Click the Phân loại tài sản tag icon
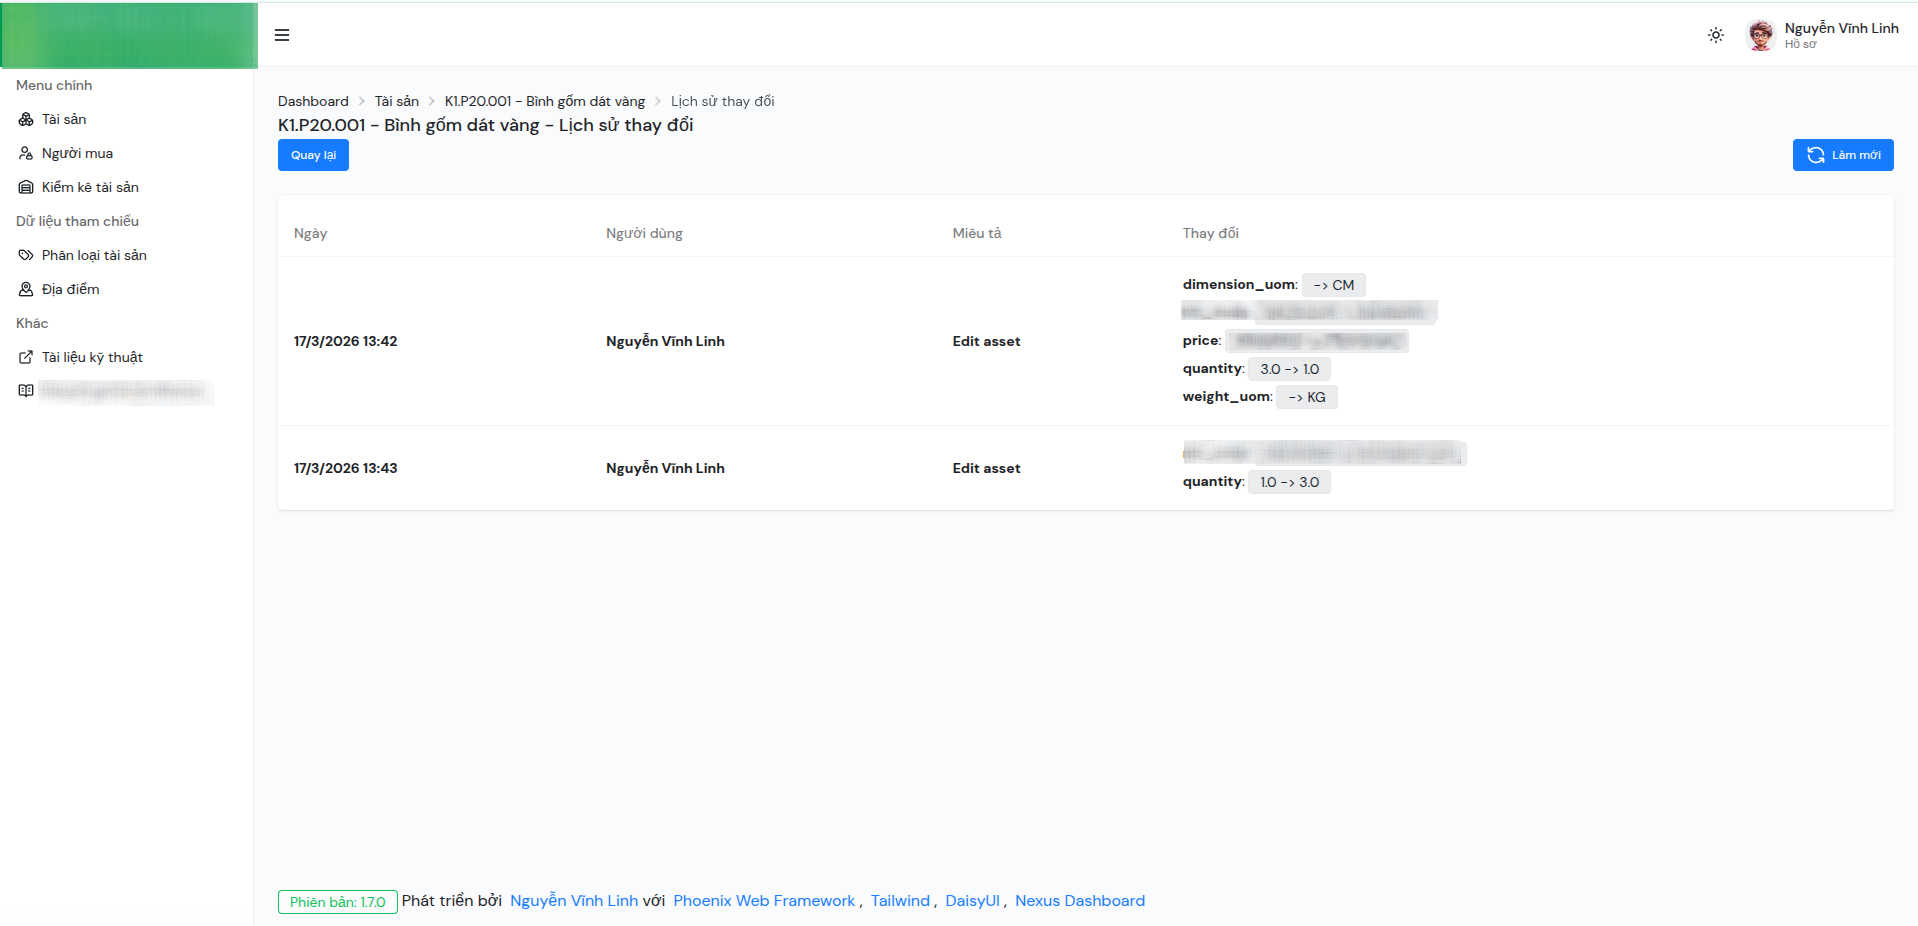The image size is (1918, 926). 26,255
